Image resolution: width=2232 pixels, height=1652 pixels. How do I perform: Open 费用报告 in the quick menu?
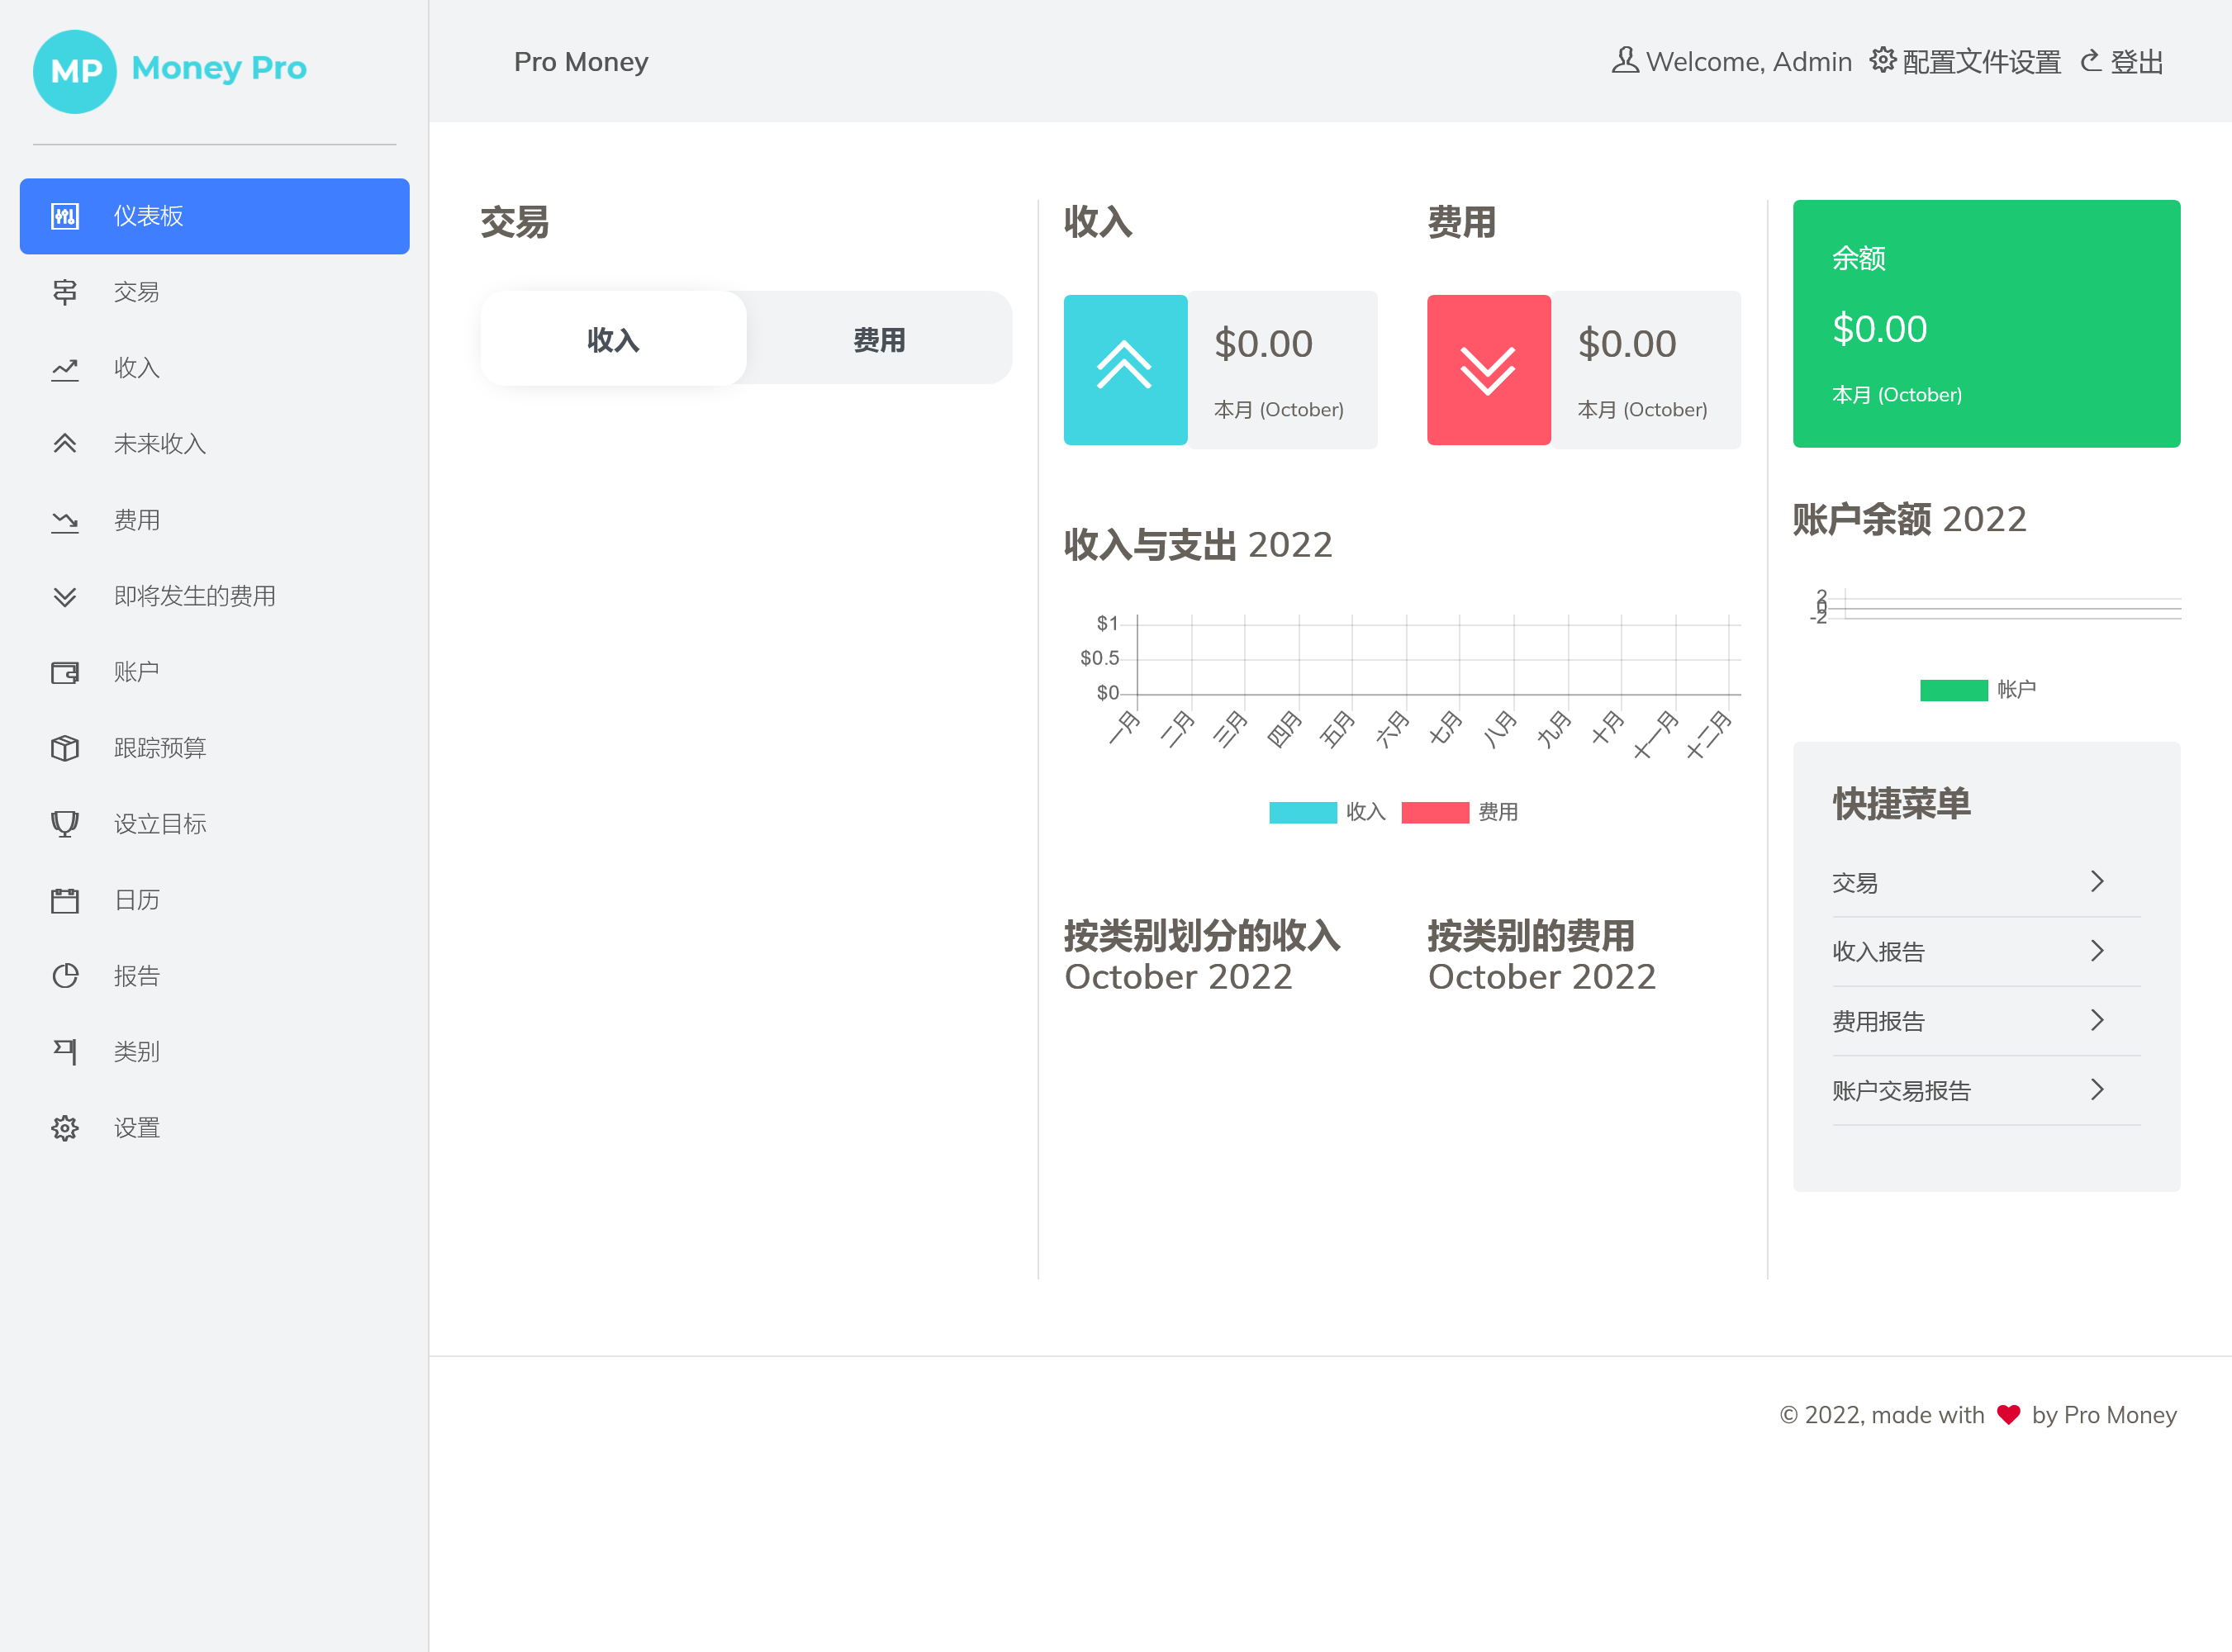(x=1878, y=1021)
